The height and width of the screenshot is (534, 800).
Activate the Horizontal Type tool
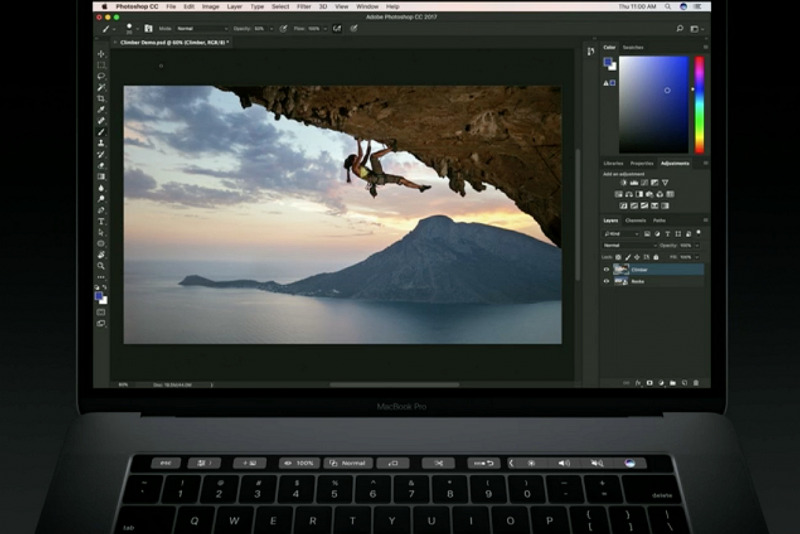coord(101,221)
